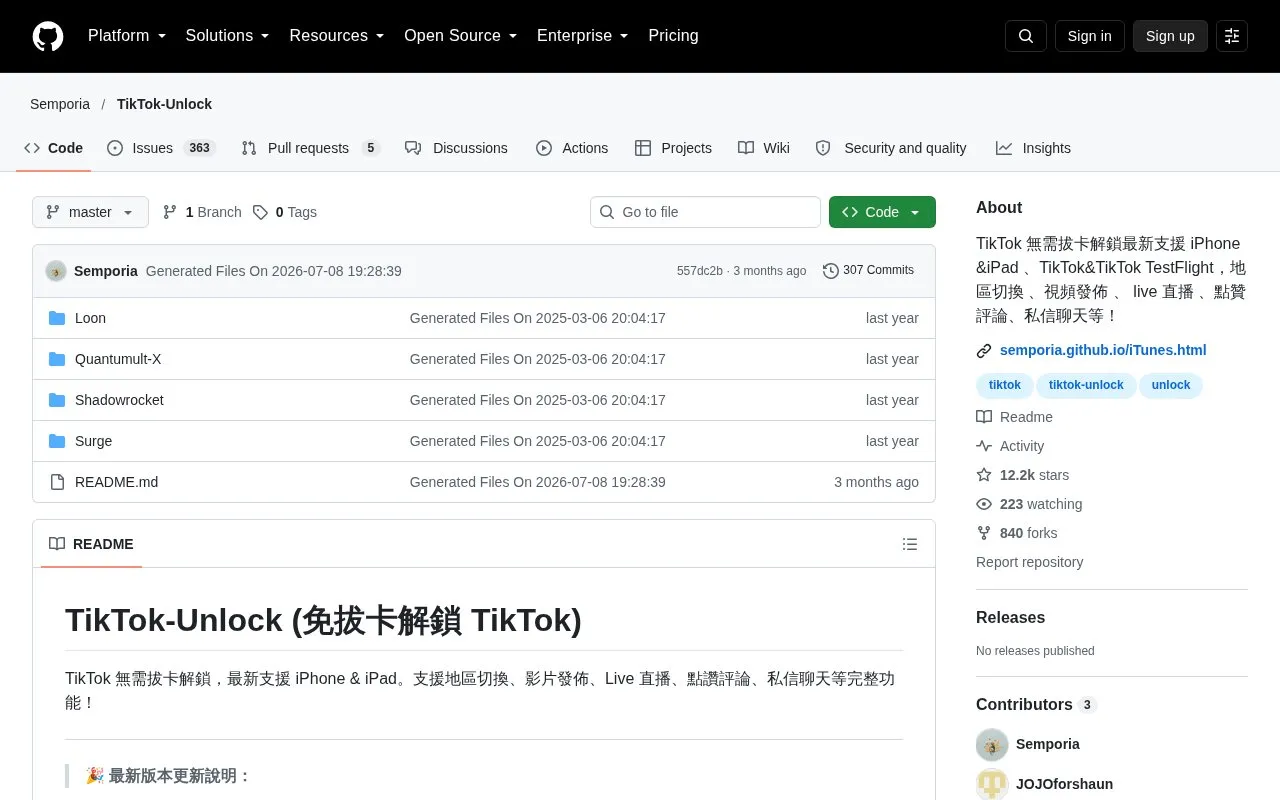Open the Wiki tab
This screenshot has height=800, width=1280.
[764, 148]
